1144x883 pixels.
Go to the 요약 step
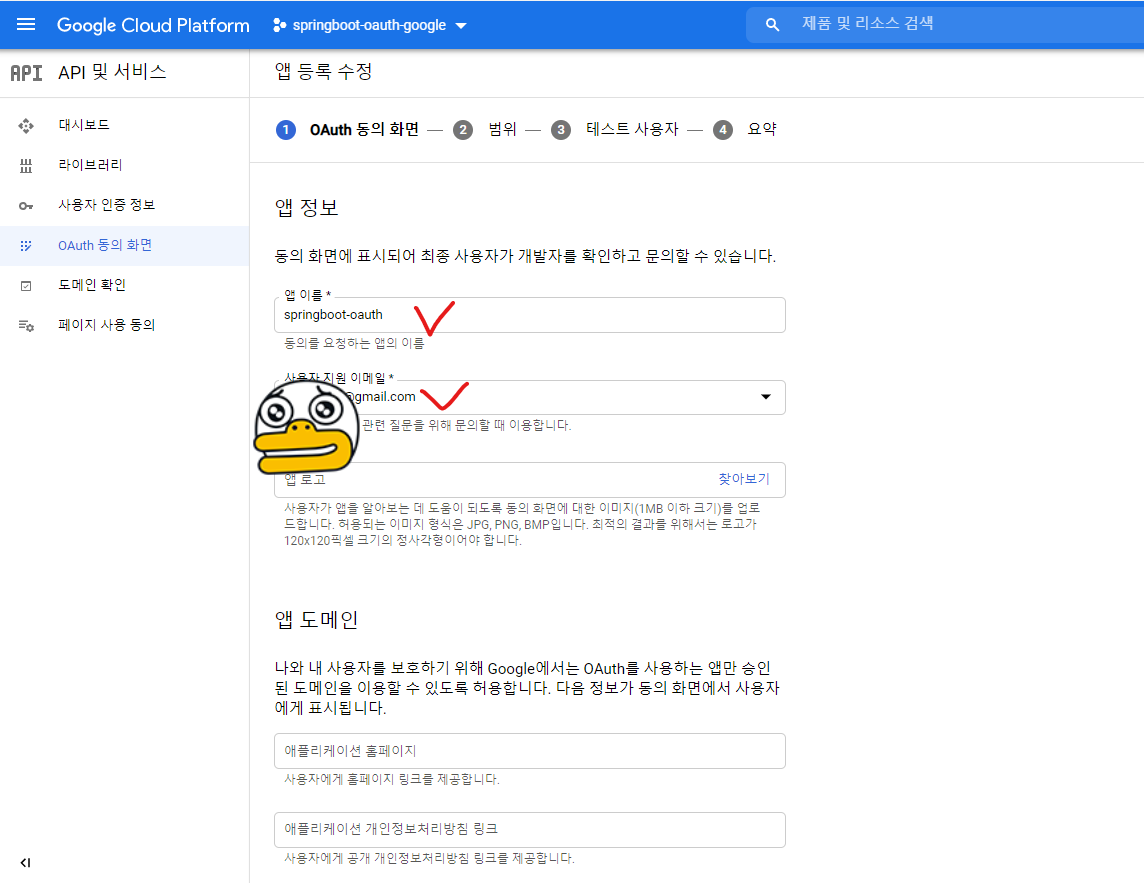coord(762,130)
